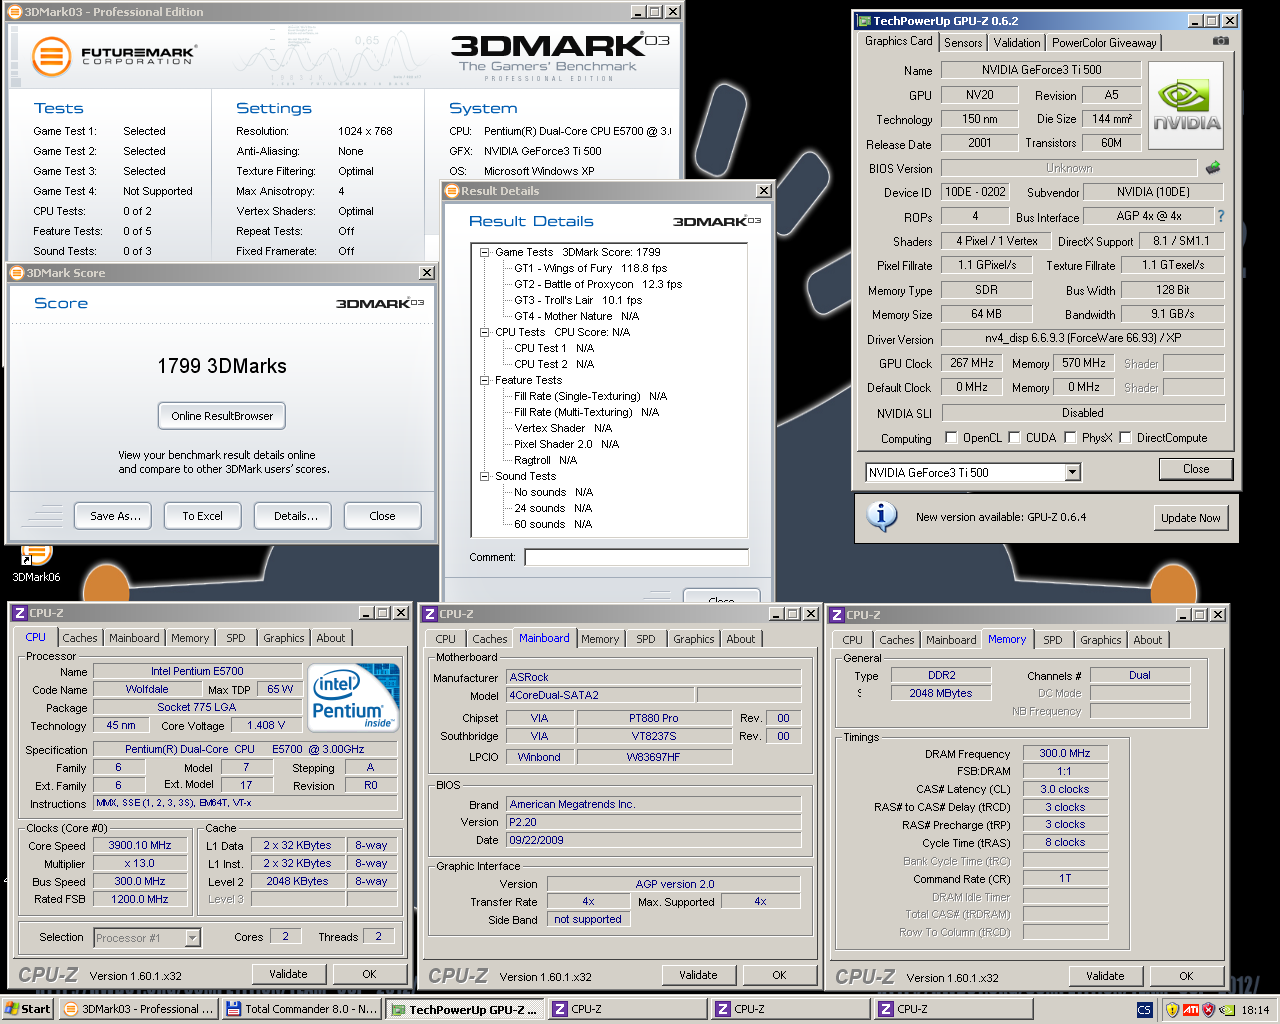Open the Windows Start menu

[28, 1009]
